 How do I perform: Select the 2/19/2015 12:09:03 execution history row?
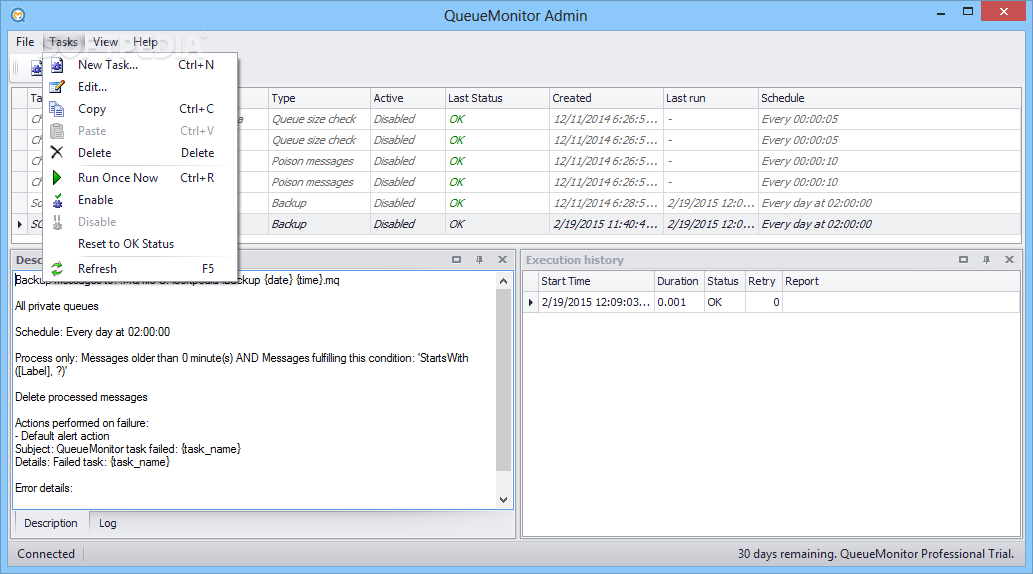tap(771, 302)
